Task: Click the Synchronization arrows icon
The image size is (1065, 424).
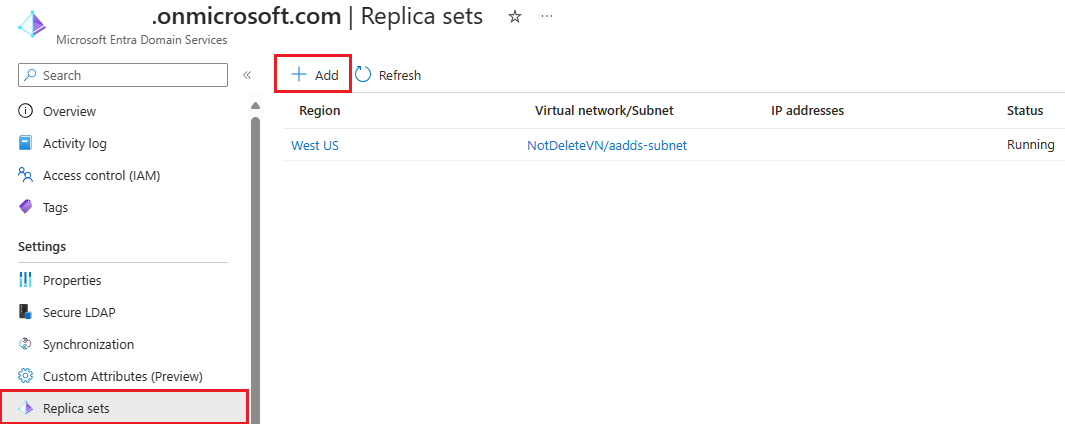Action: 26,344
